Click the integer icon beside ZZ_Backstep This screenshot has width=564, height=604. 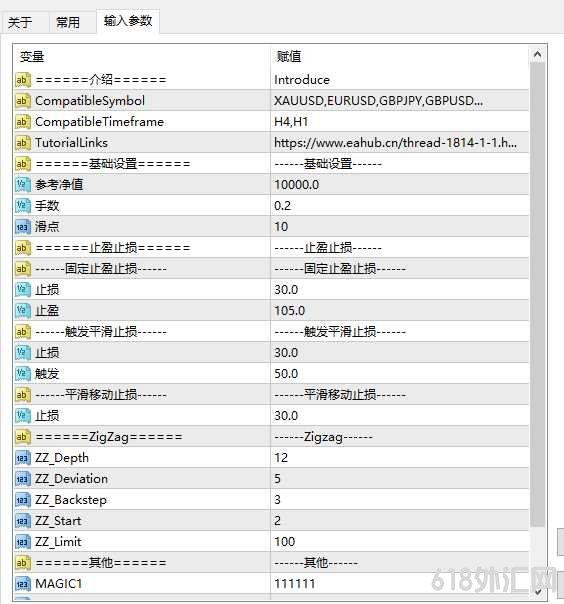coord(23,500)
